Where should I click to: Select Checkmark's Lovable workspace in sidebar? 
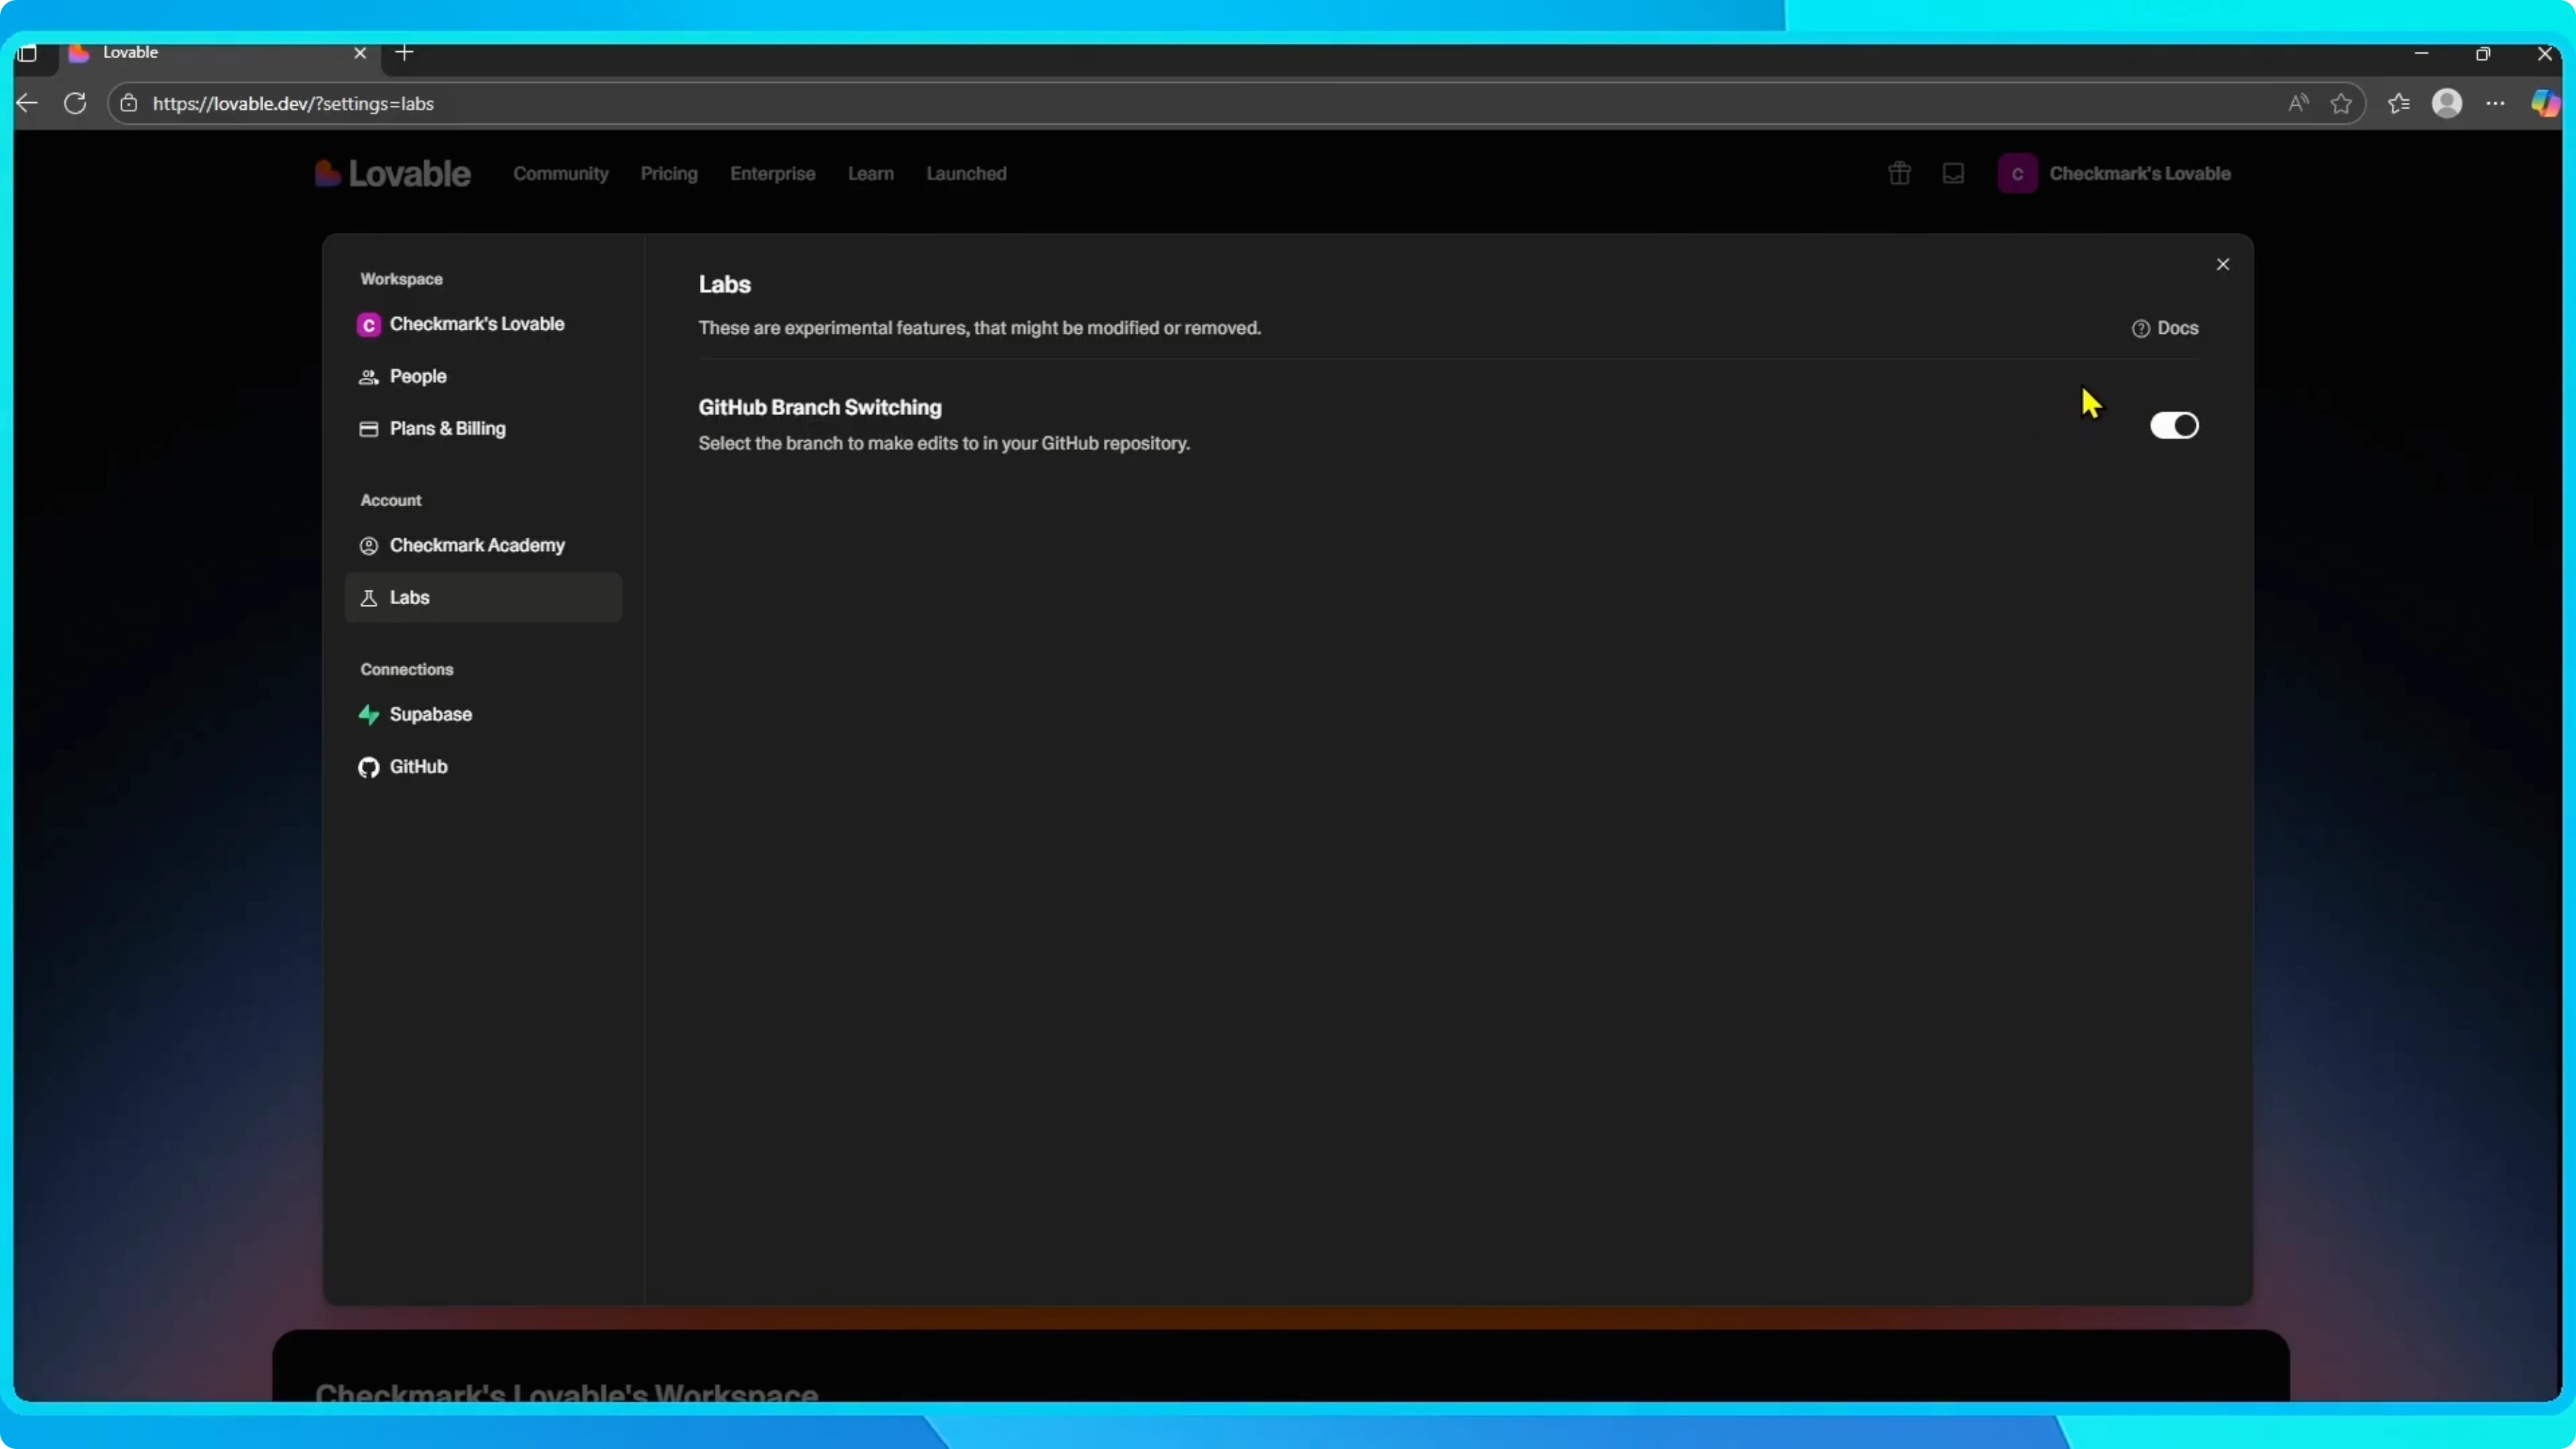pyautogui.click(x=483, y=324)
